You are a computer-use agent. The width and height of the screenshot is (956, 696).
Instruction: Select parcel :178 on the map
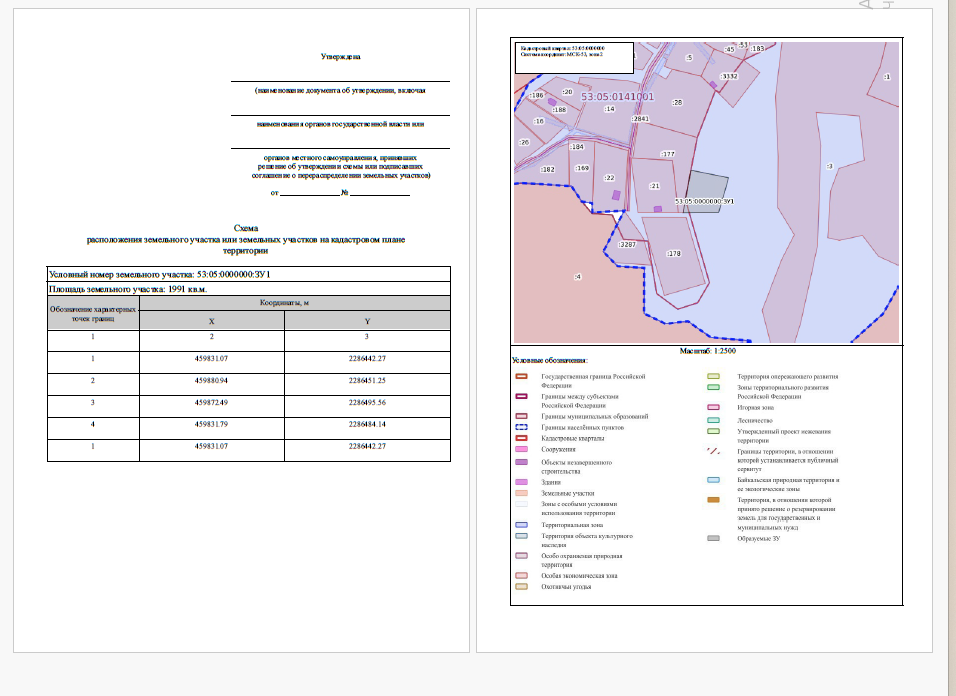coord(676,255)
